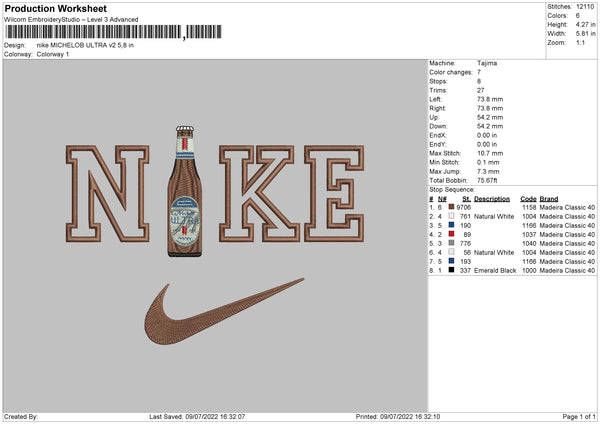Click the embroidered letter N

pyautogui.click(x=108, y=193)
